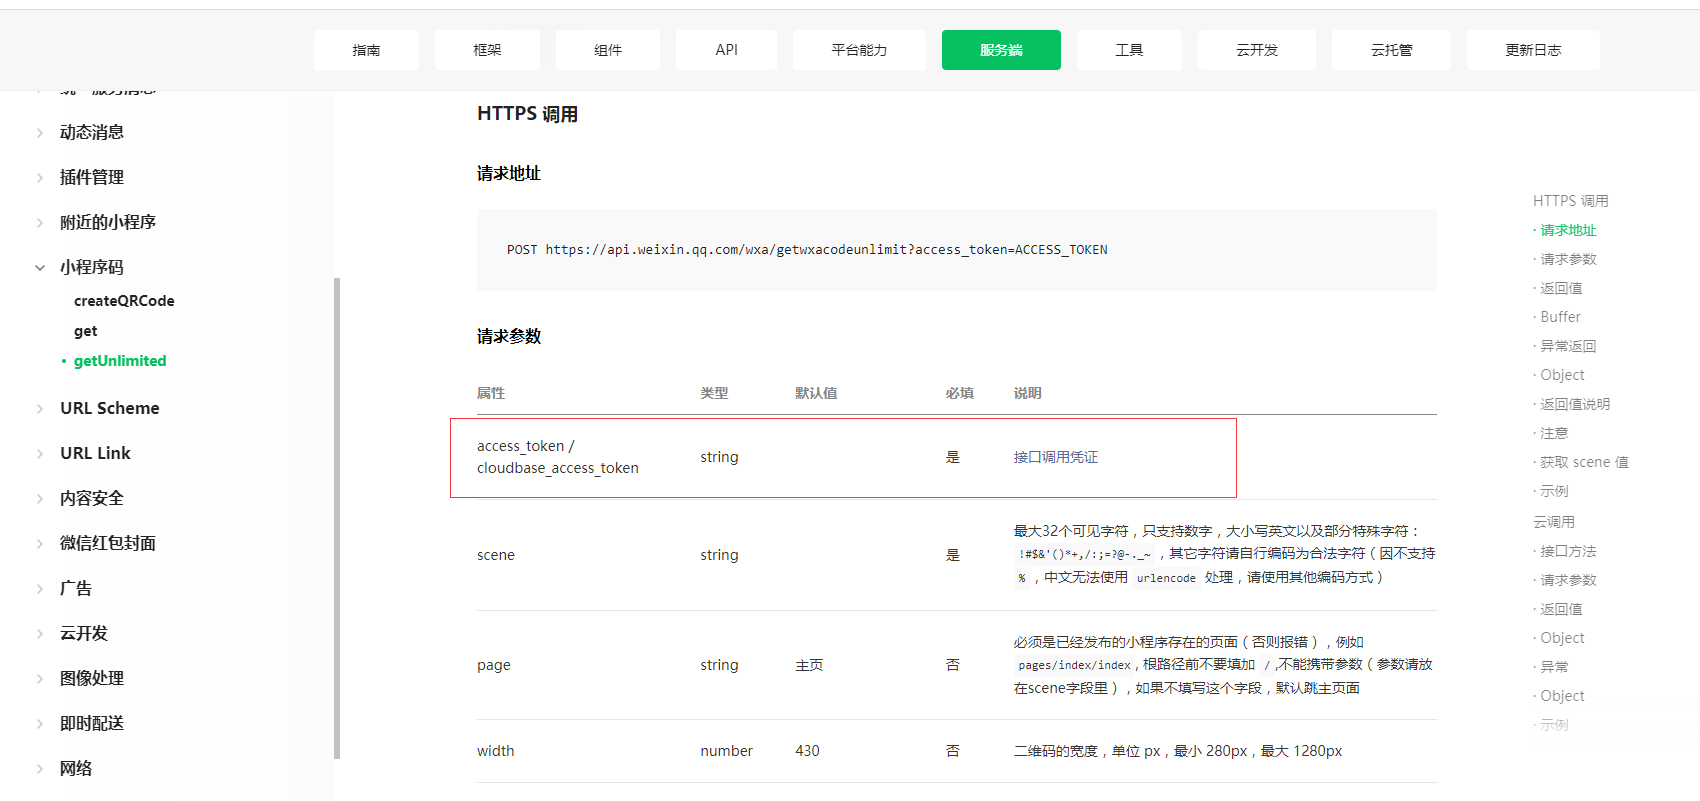Click the 类型 column header
This screenshot has height=801, width=1700.
pyautogui.click(x=714, y=393)
